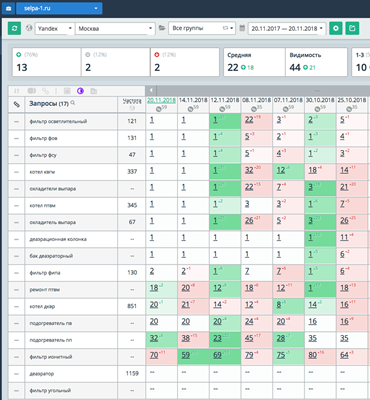Click the gray unchanged icon in the 12% card

88,55
